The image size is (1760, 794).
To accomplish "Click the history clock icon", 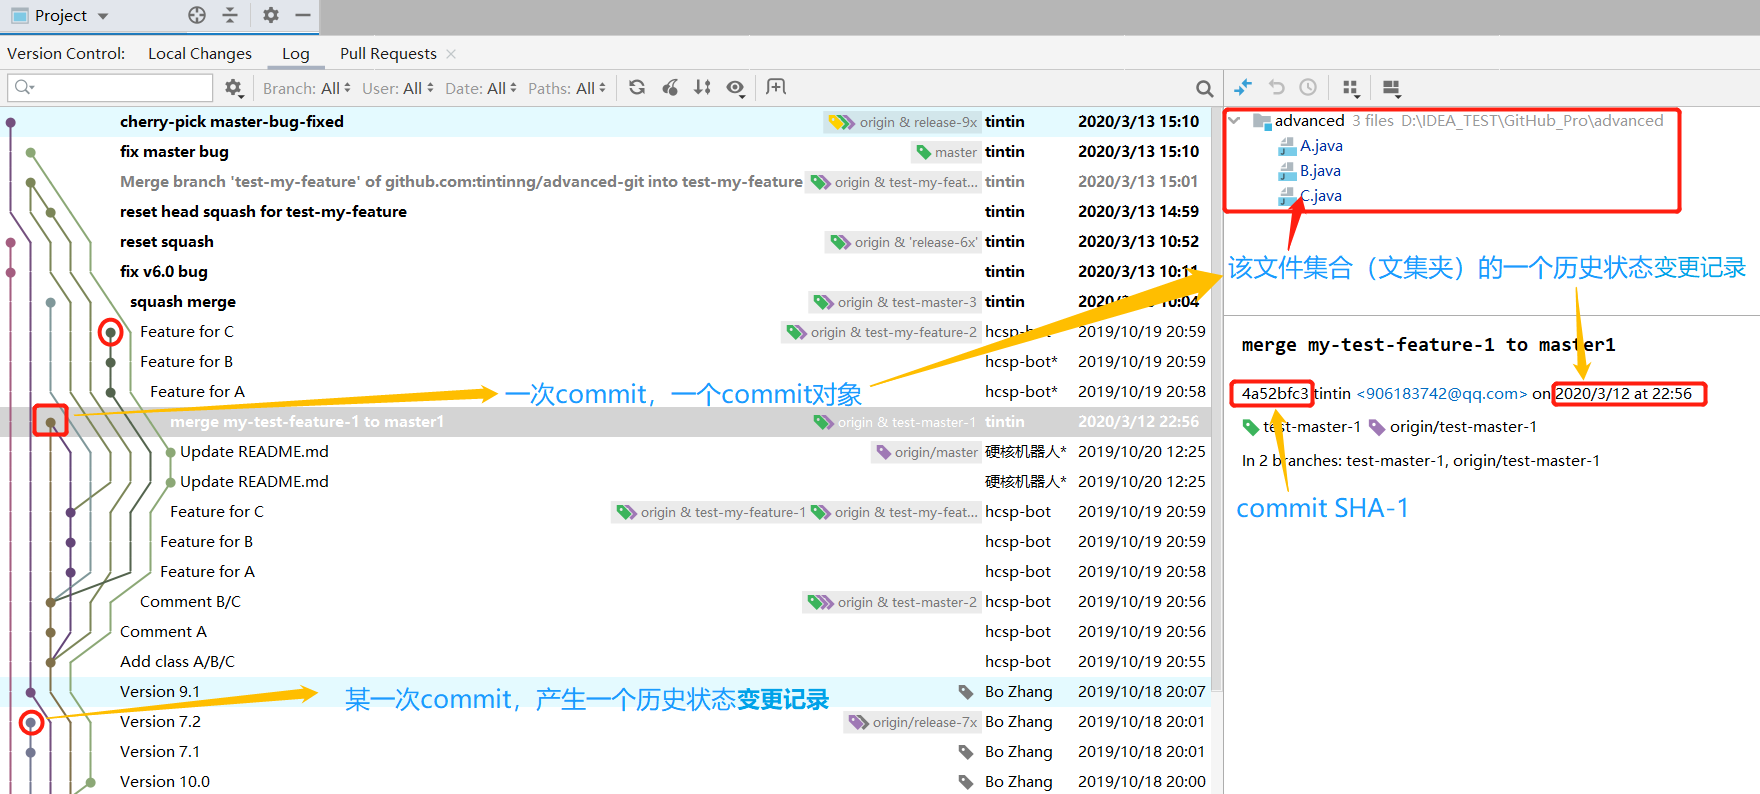I will [x=1308, y=88].
